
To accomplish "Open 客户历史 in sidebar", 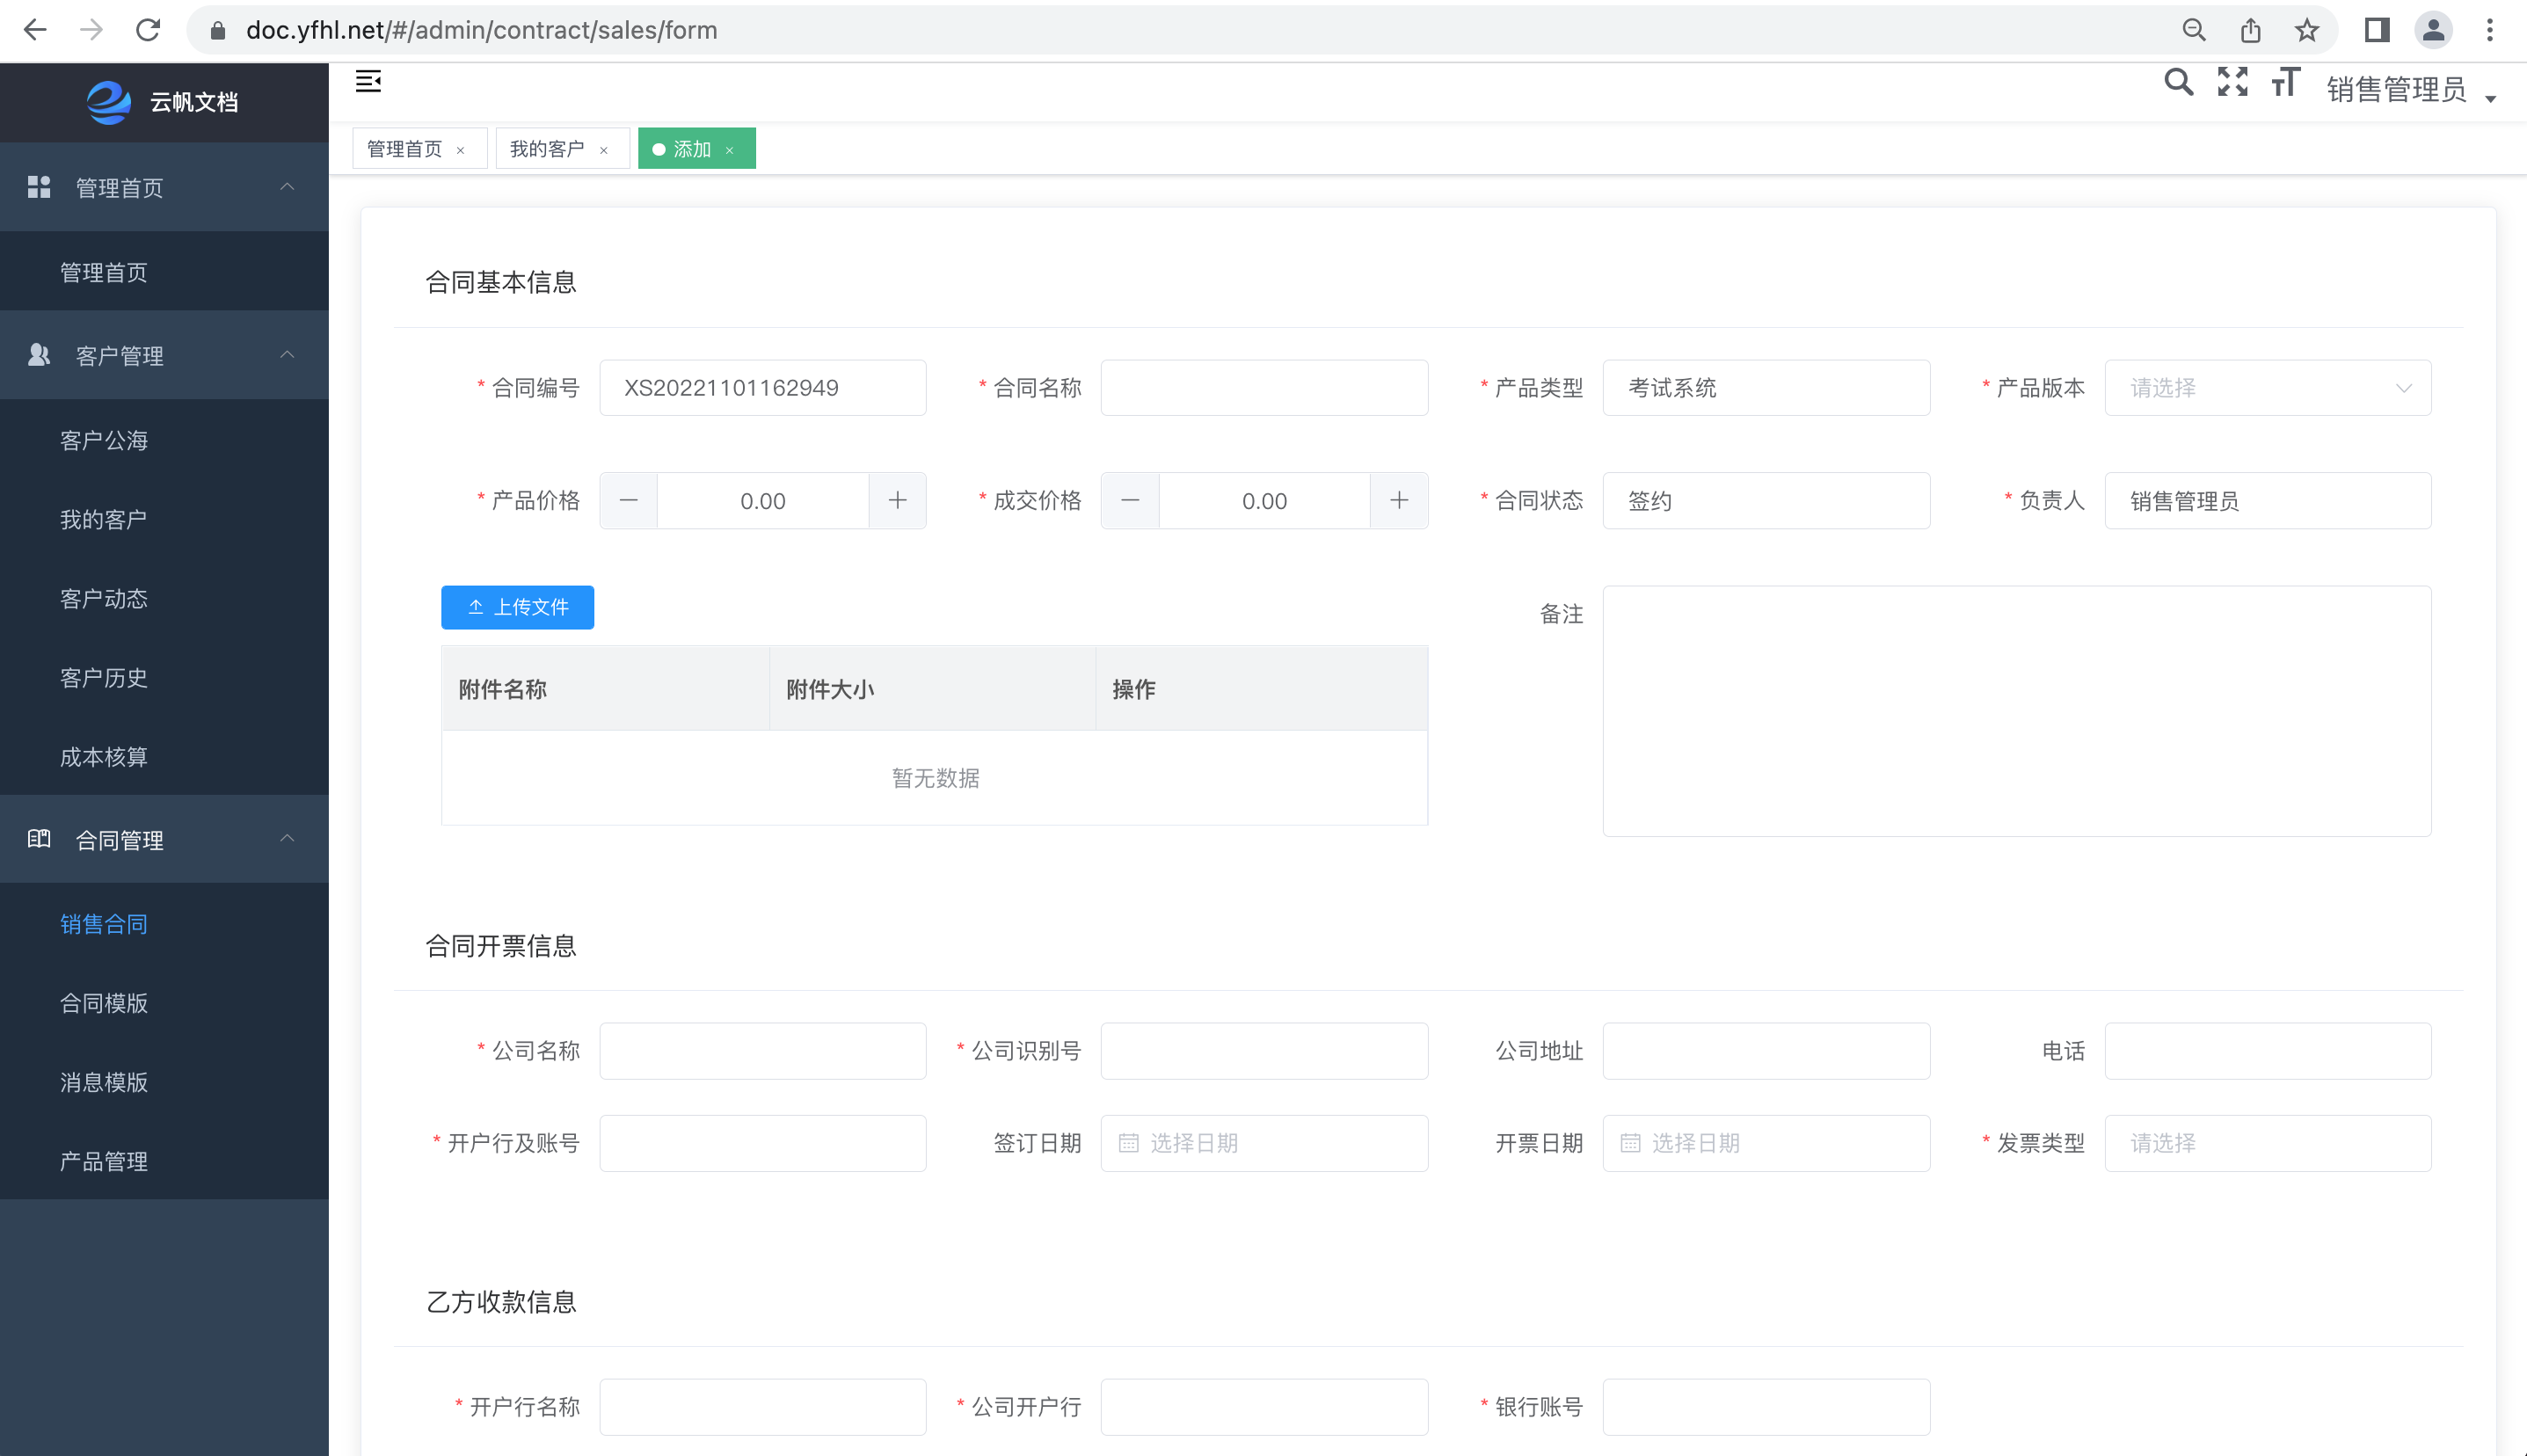I will pos(164,677).
